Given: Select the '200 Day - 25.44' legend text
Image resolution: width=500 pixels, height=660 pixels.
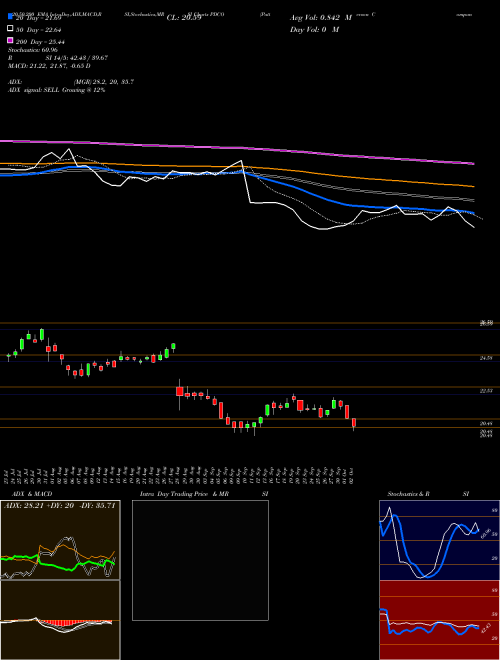Looking at the screenshot, I should click(x=40, y=42).
